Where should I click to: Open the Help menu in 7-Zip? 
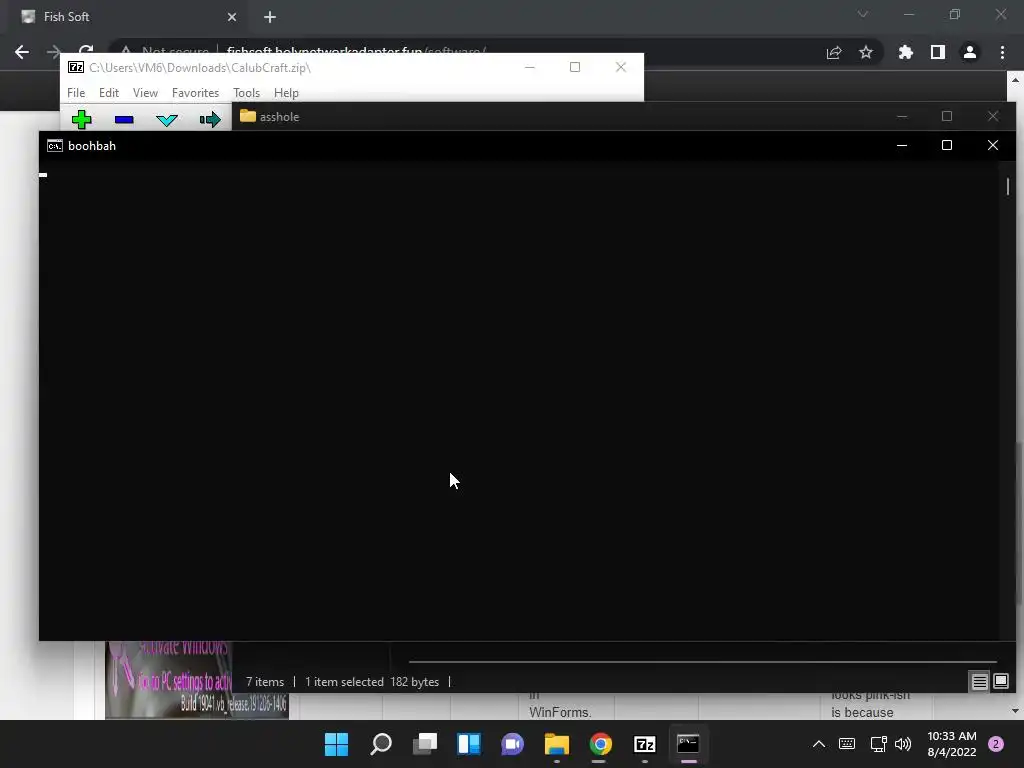pos(286,93)
